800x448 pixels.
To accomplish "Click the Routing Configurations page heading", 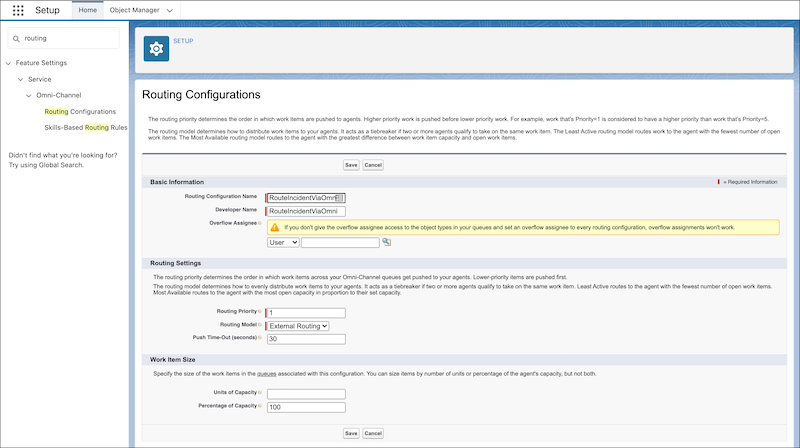I will point(201,94).
